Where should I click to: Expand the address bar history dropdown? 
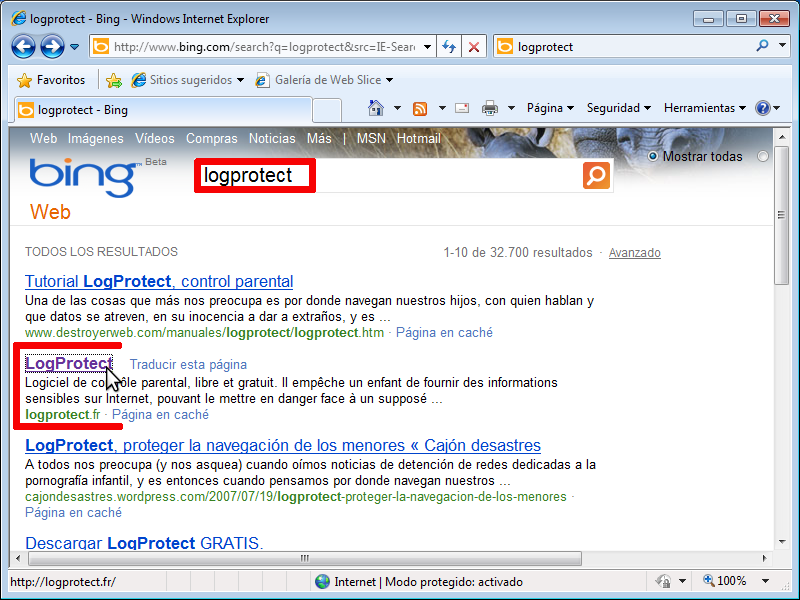tap(428, 47)
